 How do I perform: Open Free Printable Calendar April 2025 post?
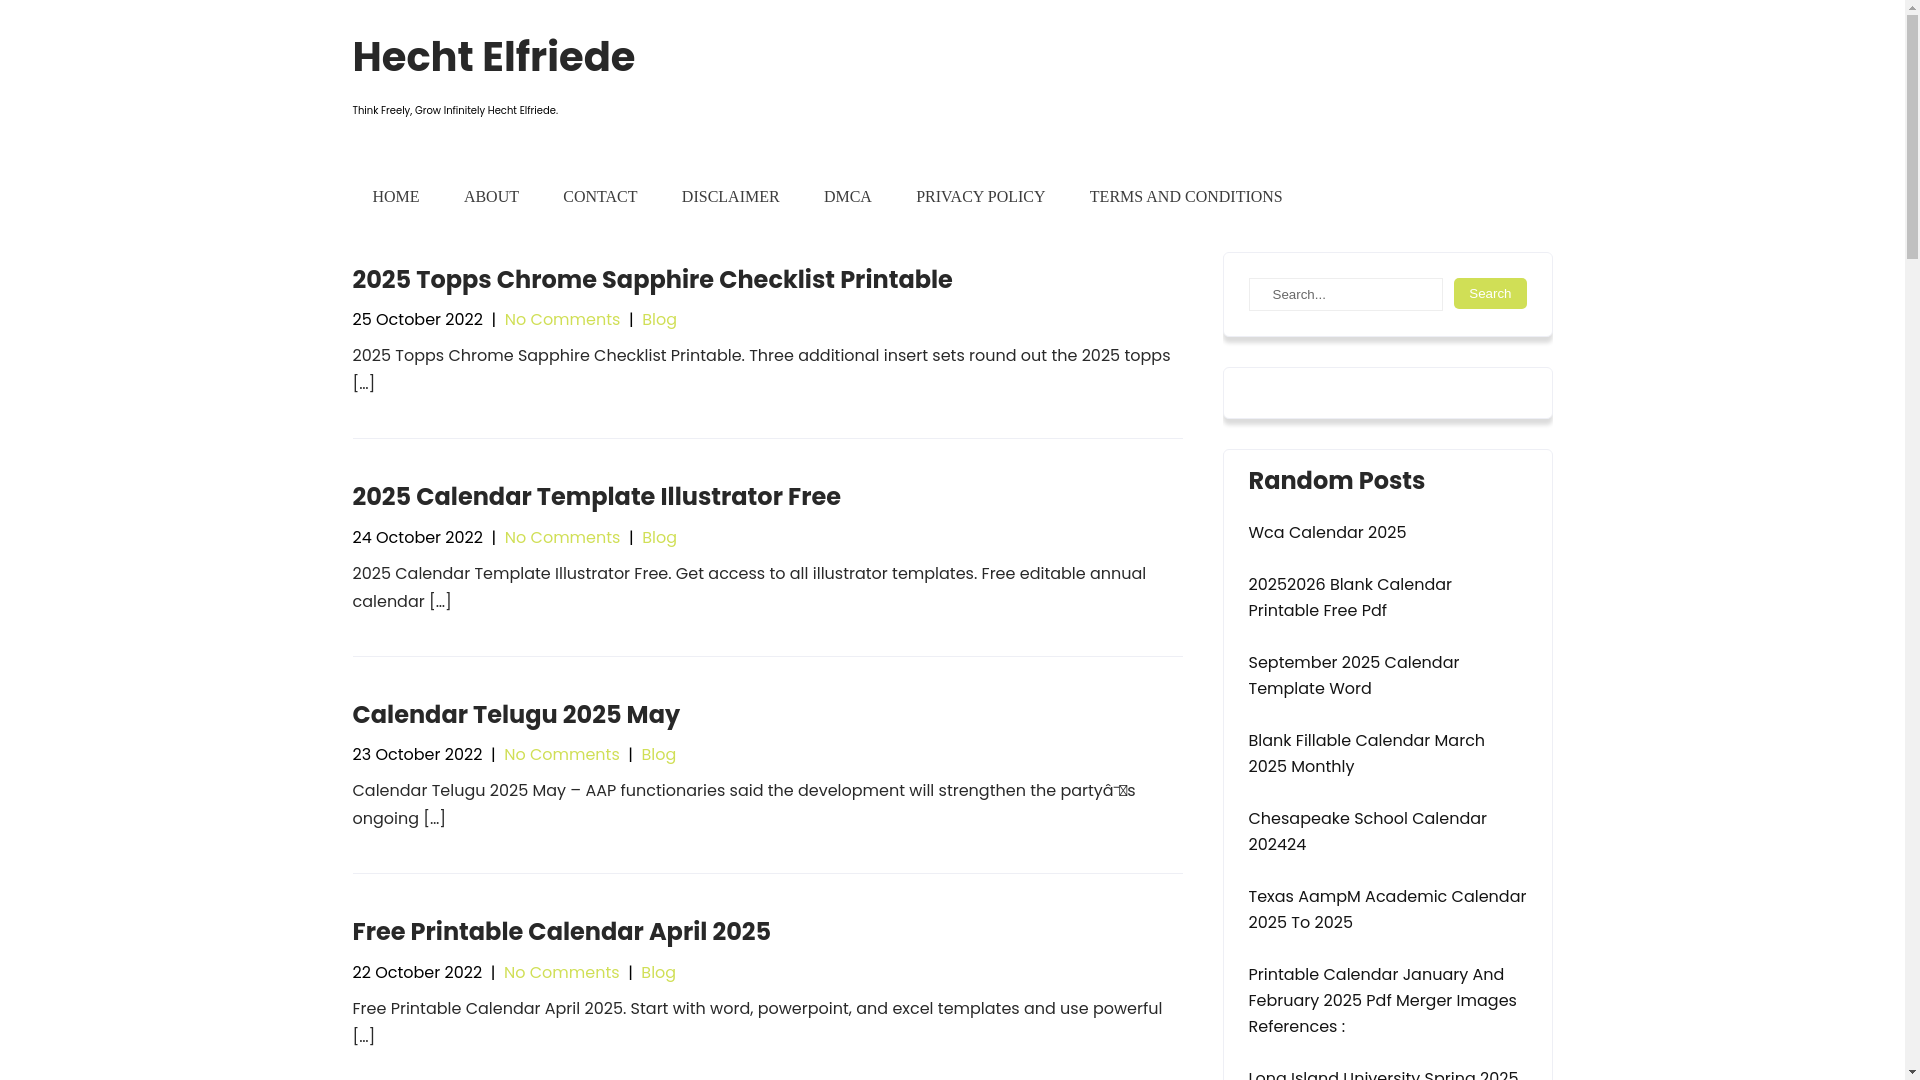[561, 932]
